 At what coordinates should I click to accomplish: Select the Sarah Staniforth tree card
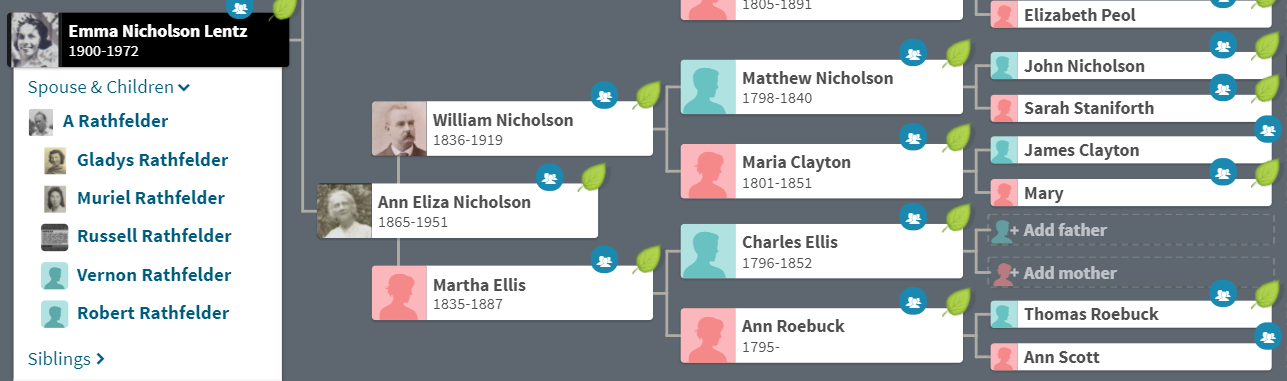pyautogui.click(x=1130, y=108)
